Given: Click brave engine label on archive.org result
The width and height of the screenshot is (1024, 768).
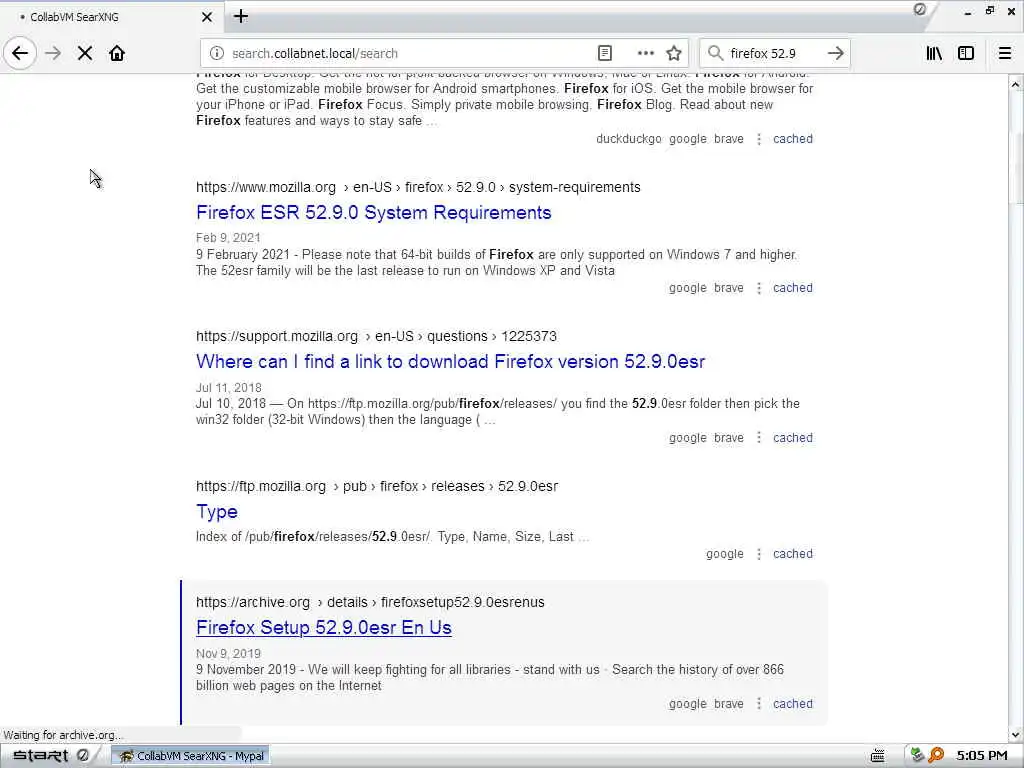Looking at the screenshot, I should coord(729,704).
